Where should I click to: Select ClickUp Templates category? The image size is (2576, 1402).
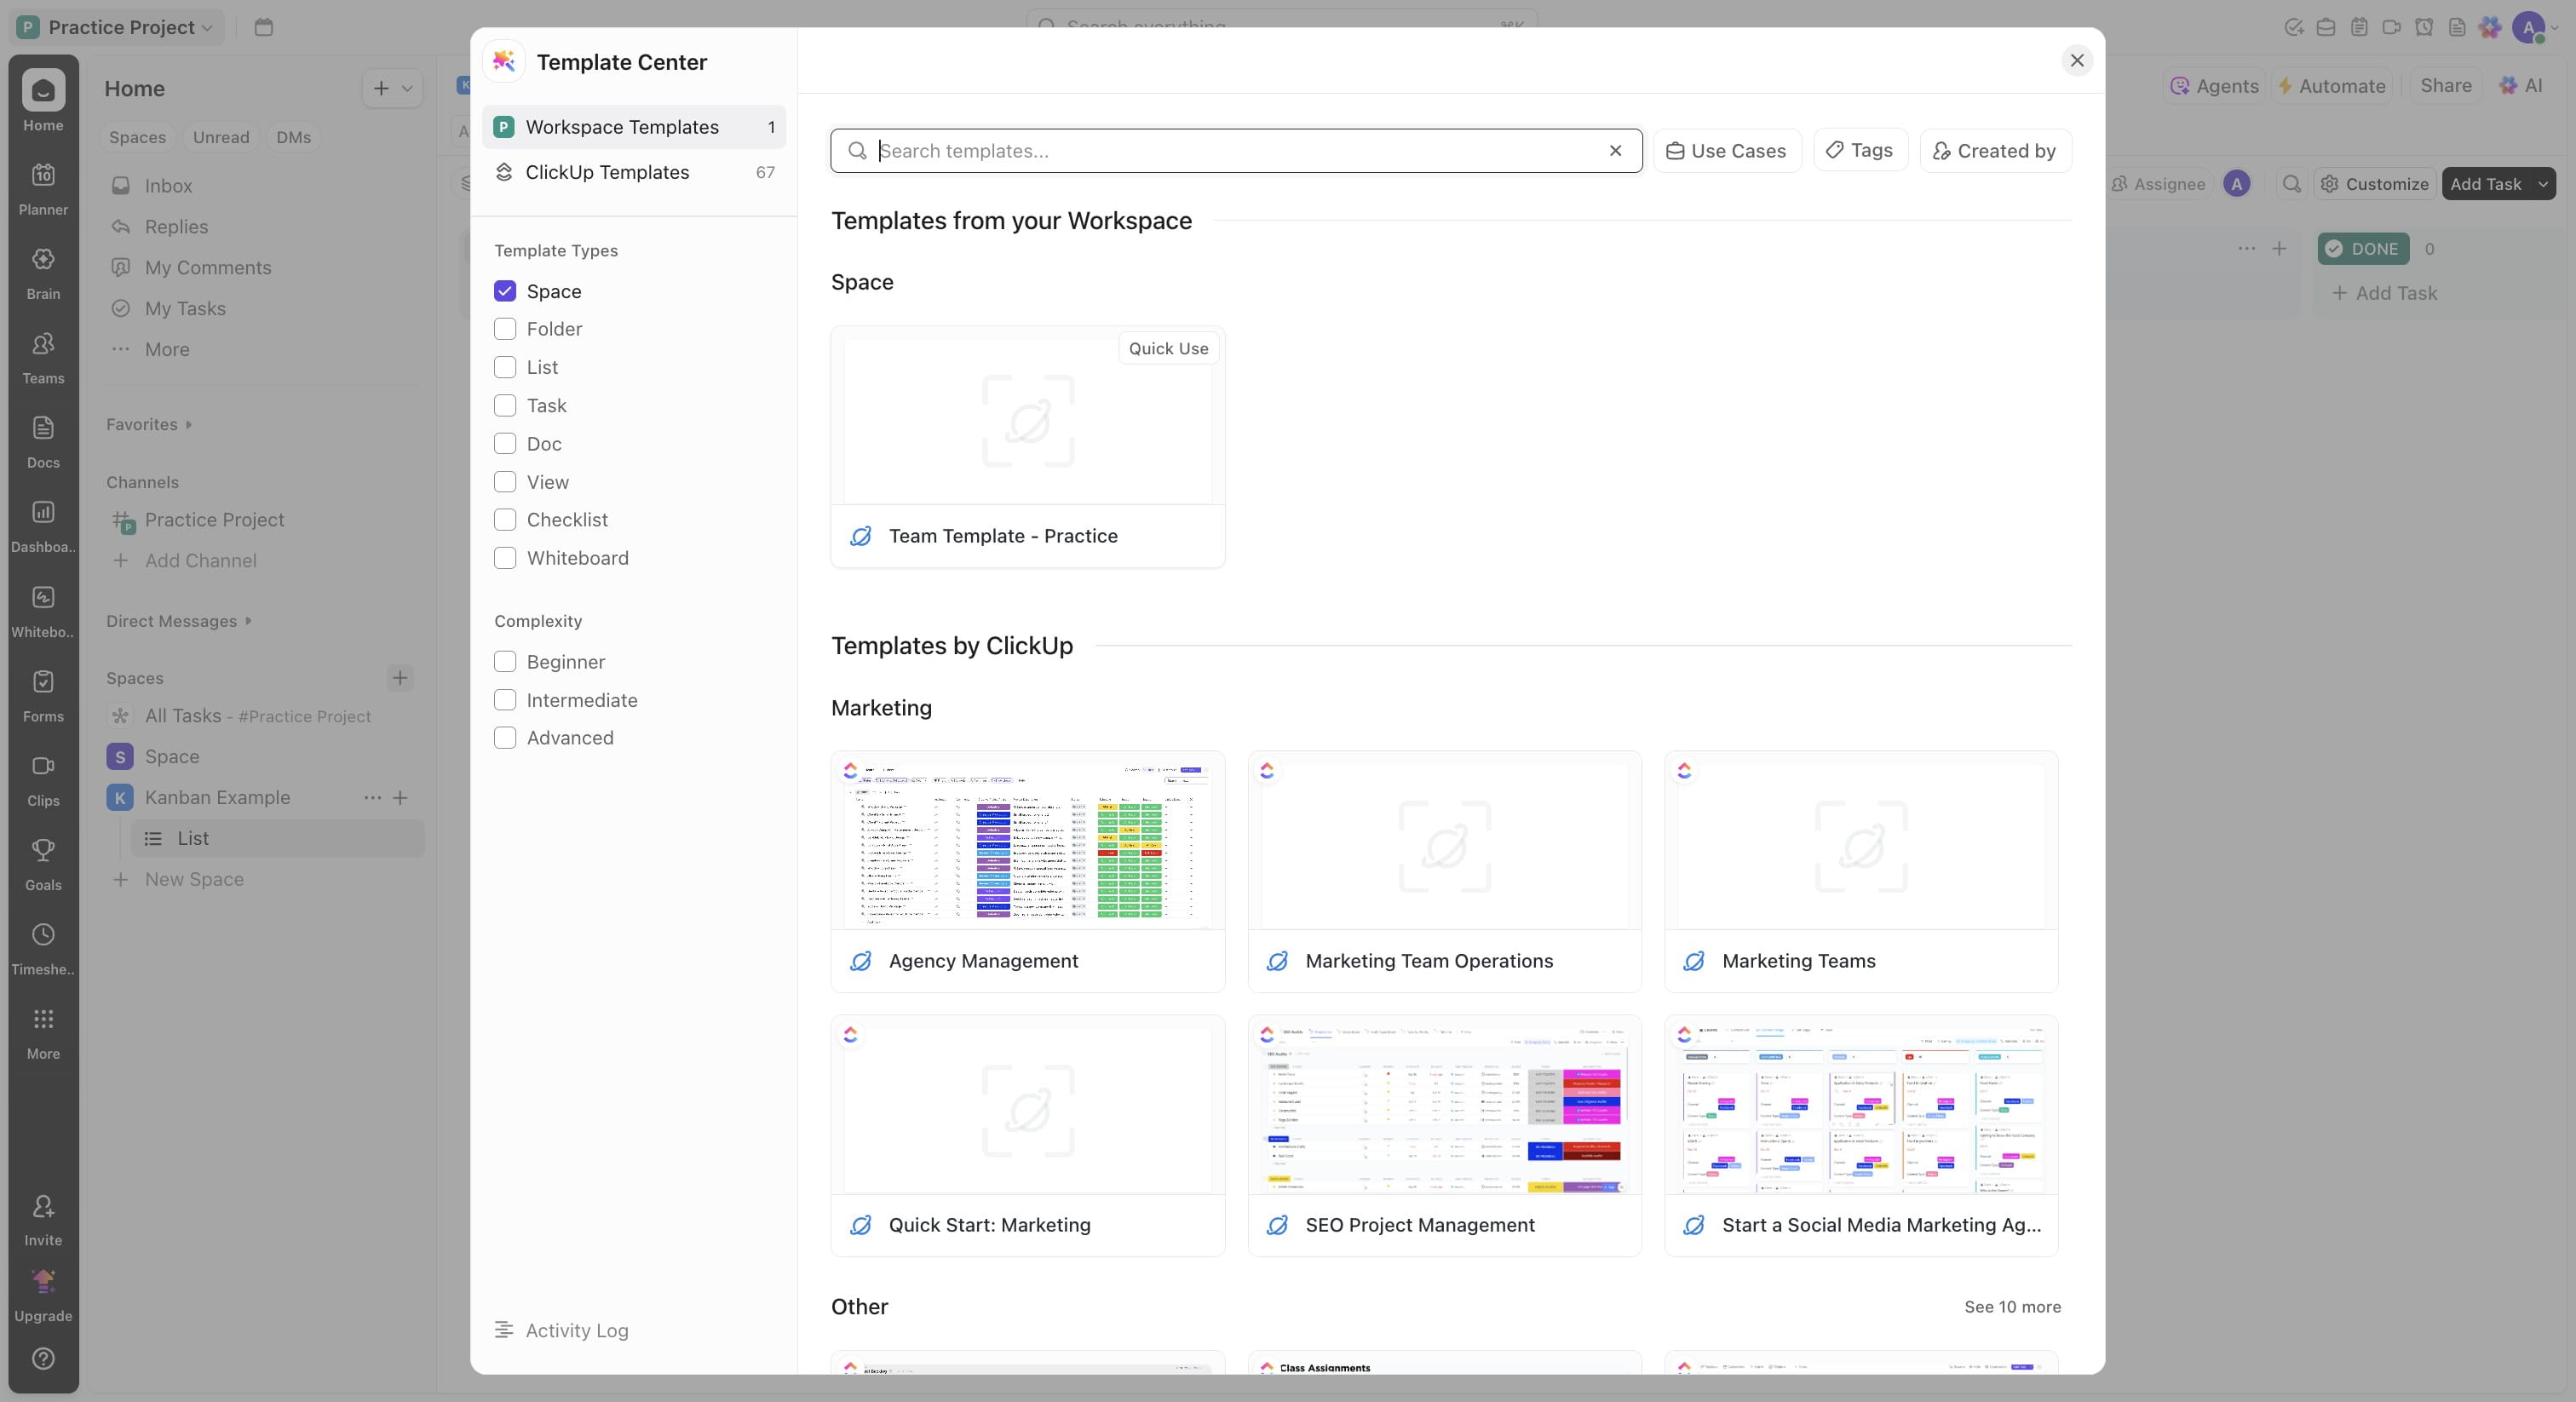(x=634, y=172)
